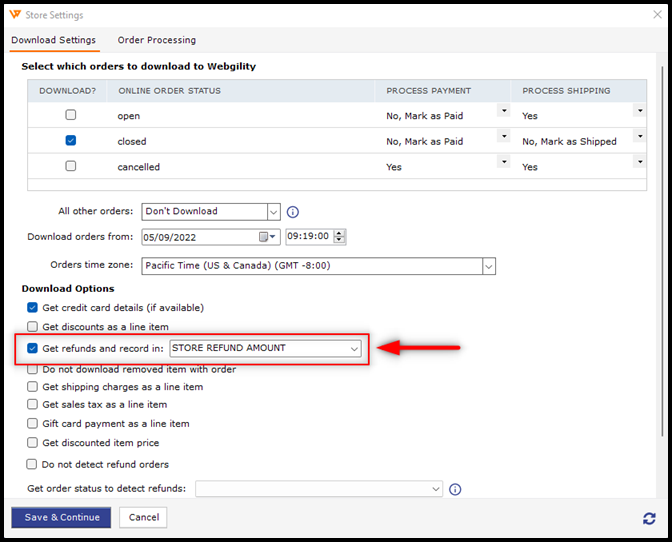
Task: Enable Do not detect refund orders
Action: click(x=33, y=464)
